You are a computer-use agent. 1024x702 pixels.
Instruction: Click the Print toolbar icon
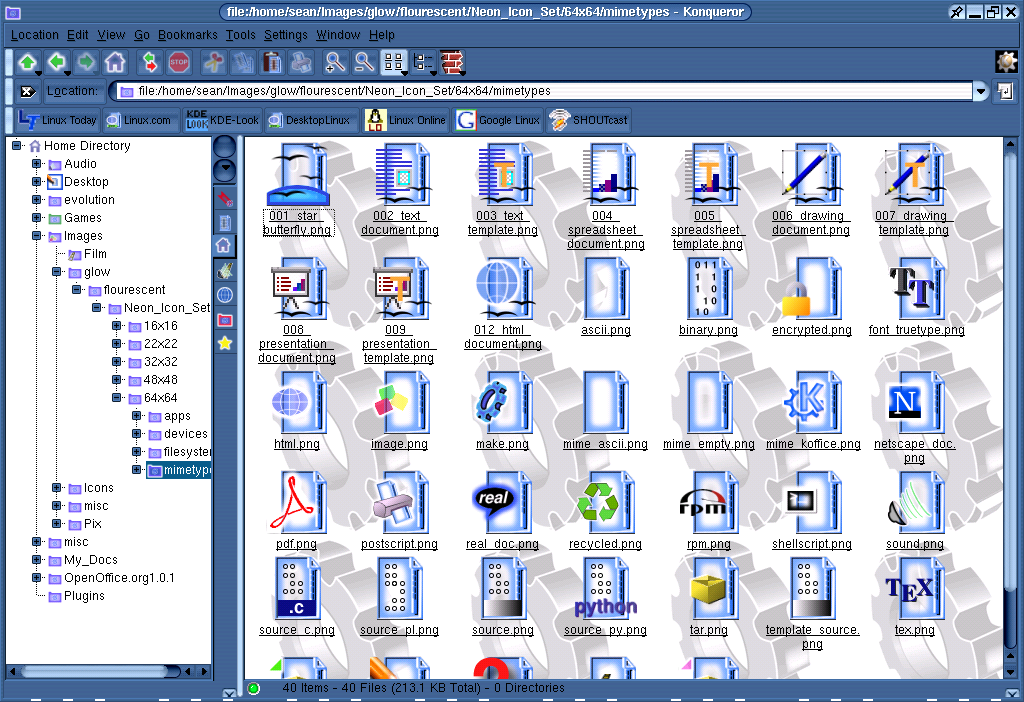(x=300, y=63)
